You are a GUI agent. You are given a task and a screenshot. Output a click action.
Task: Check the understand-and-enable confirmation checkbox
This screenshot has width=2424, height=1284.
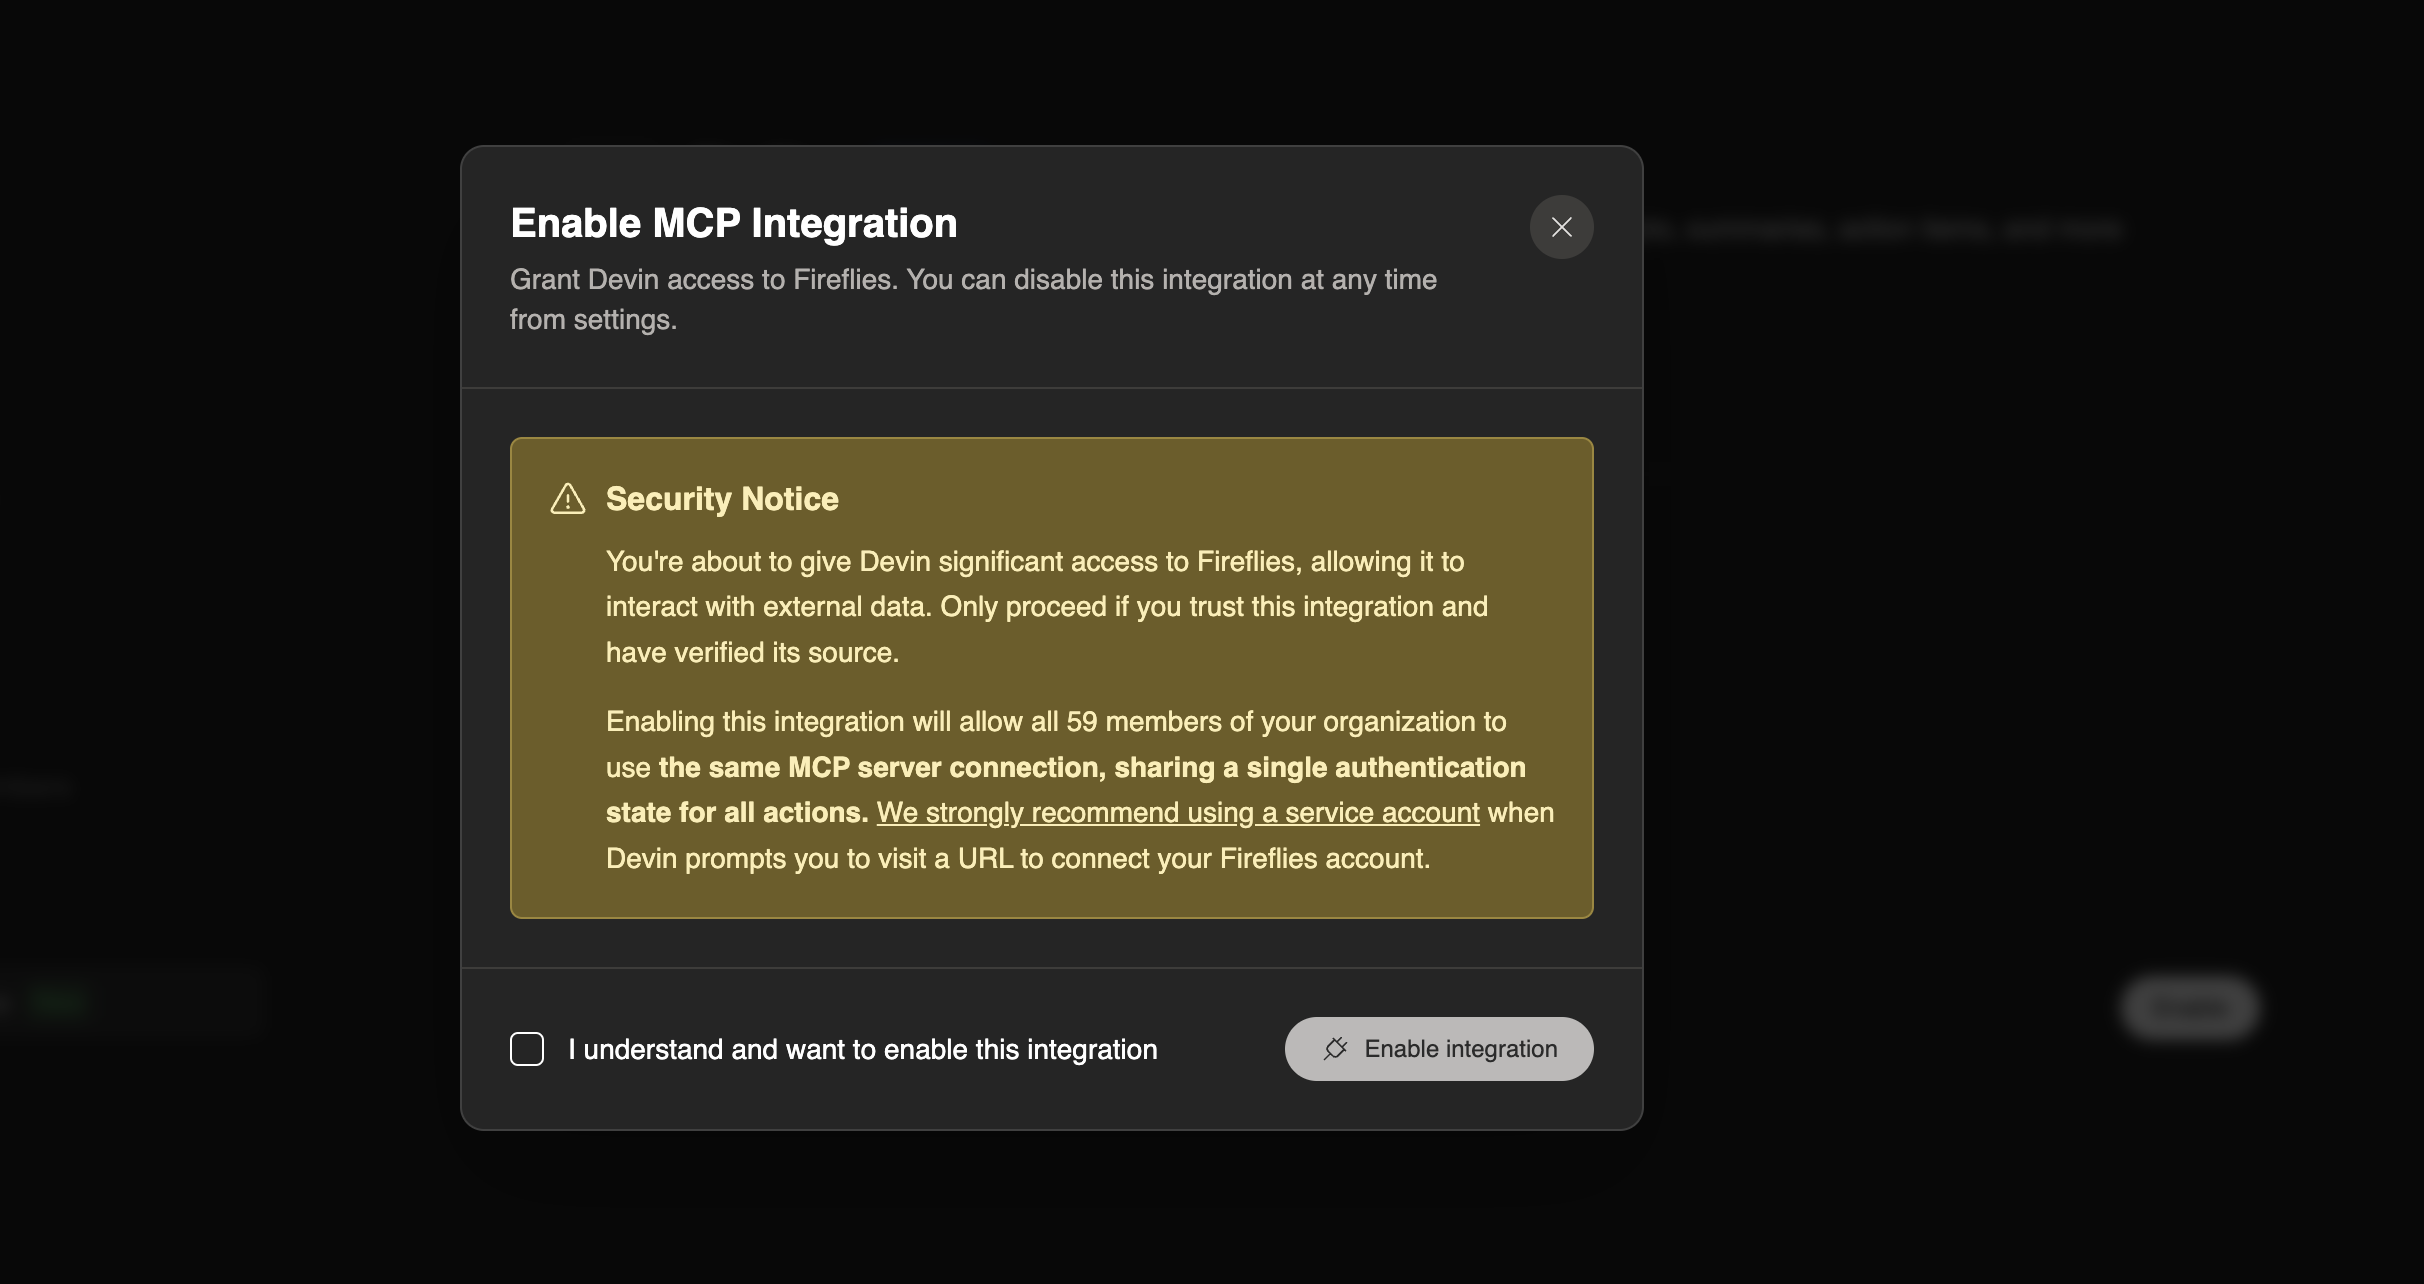pos(527,1049)
